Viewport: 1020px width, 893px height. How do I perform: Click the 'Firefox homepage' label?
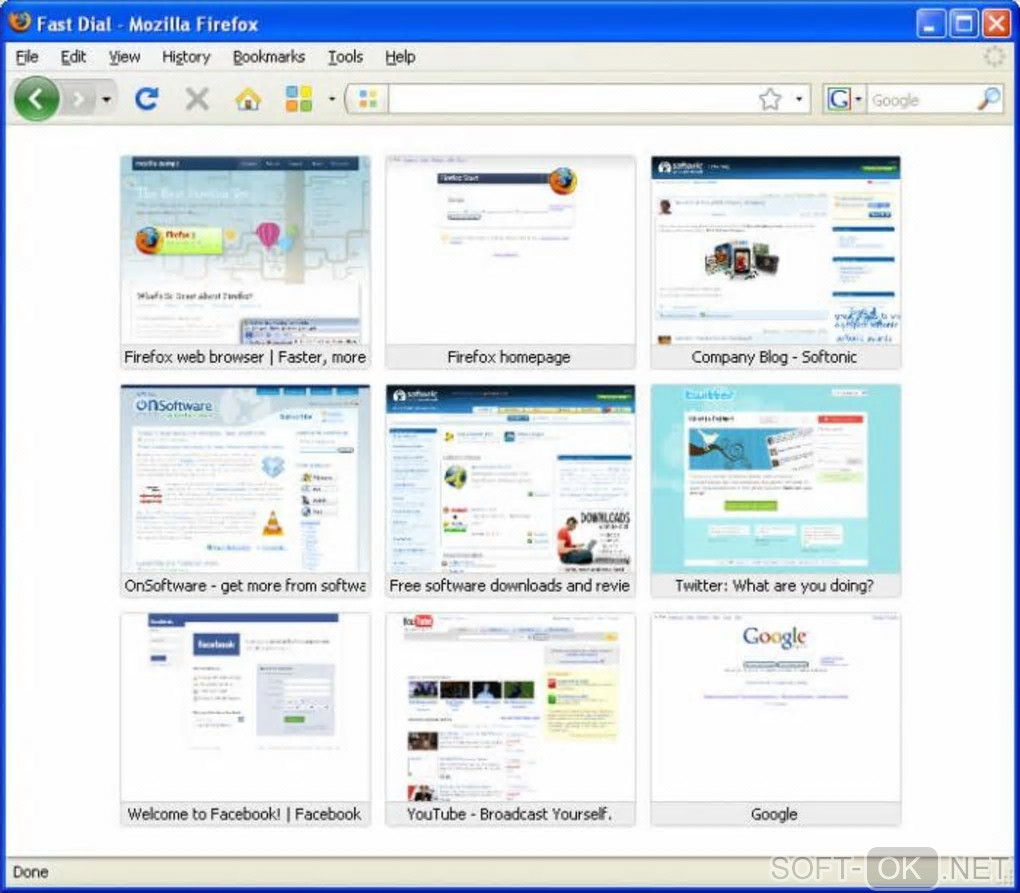coord(509,357)
